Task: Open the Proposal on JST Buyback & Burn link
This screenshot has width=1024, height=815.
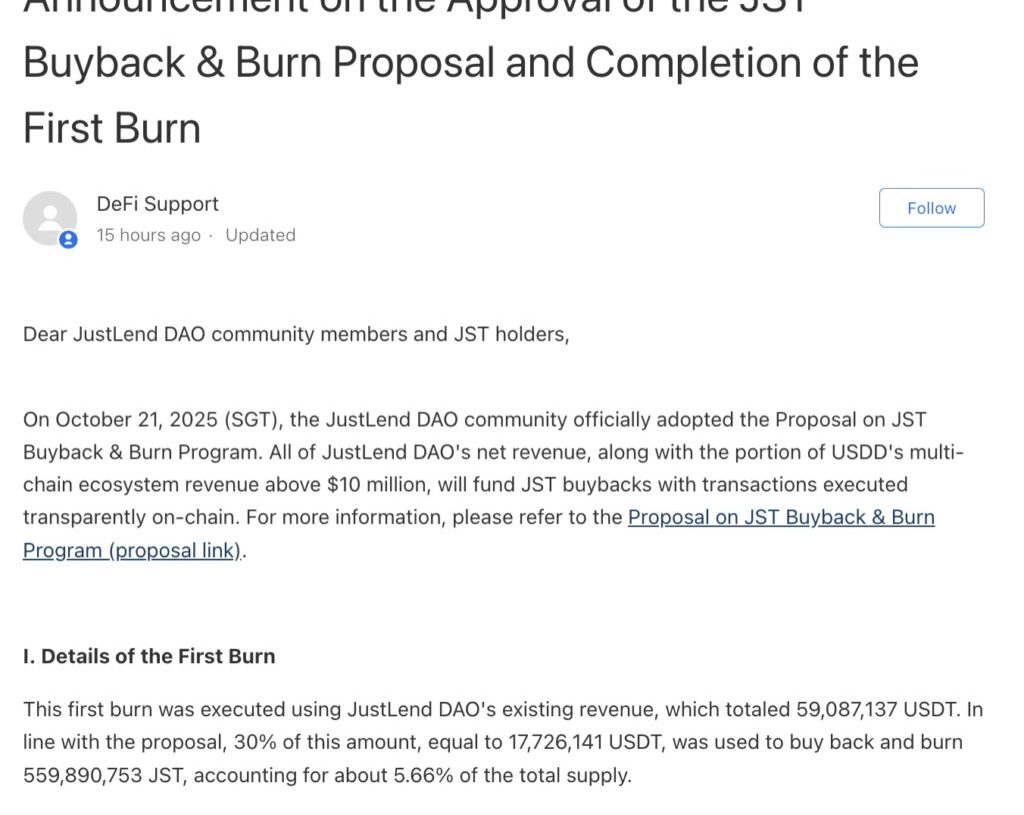Action: click(780, 518)
